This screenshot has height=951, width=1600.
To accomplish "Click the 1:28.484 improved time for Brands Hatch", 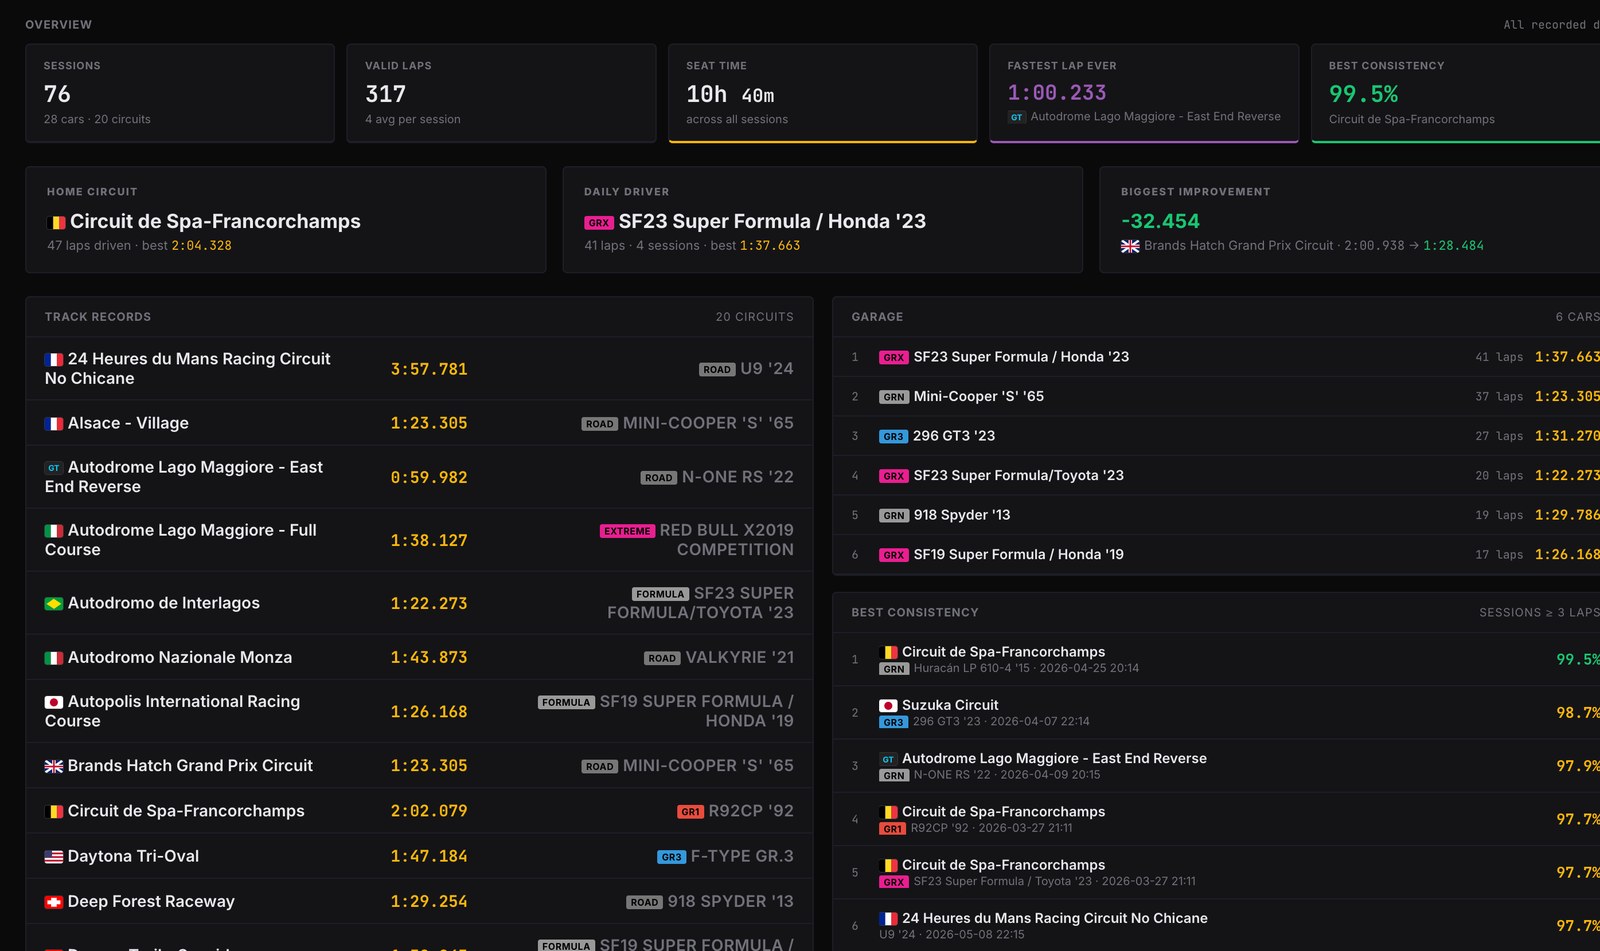I will 1453,246.
